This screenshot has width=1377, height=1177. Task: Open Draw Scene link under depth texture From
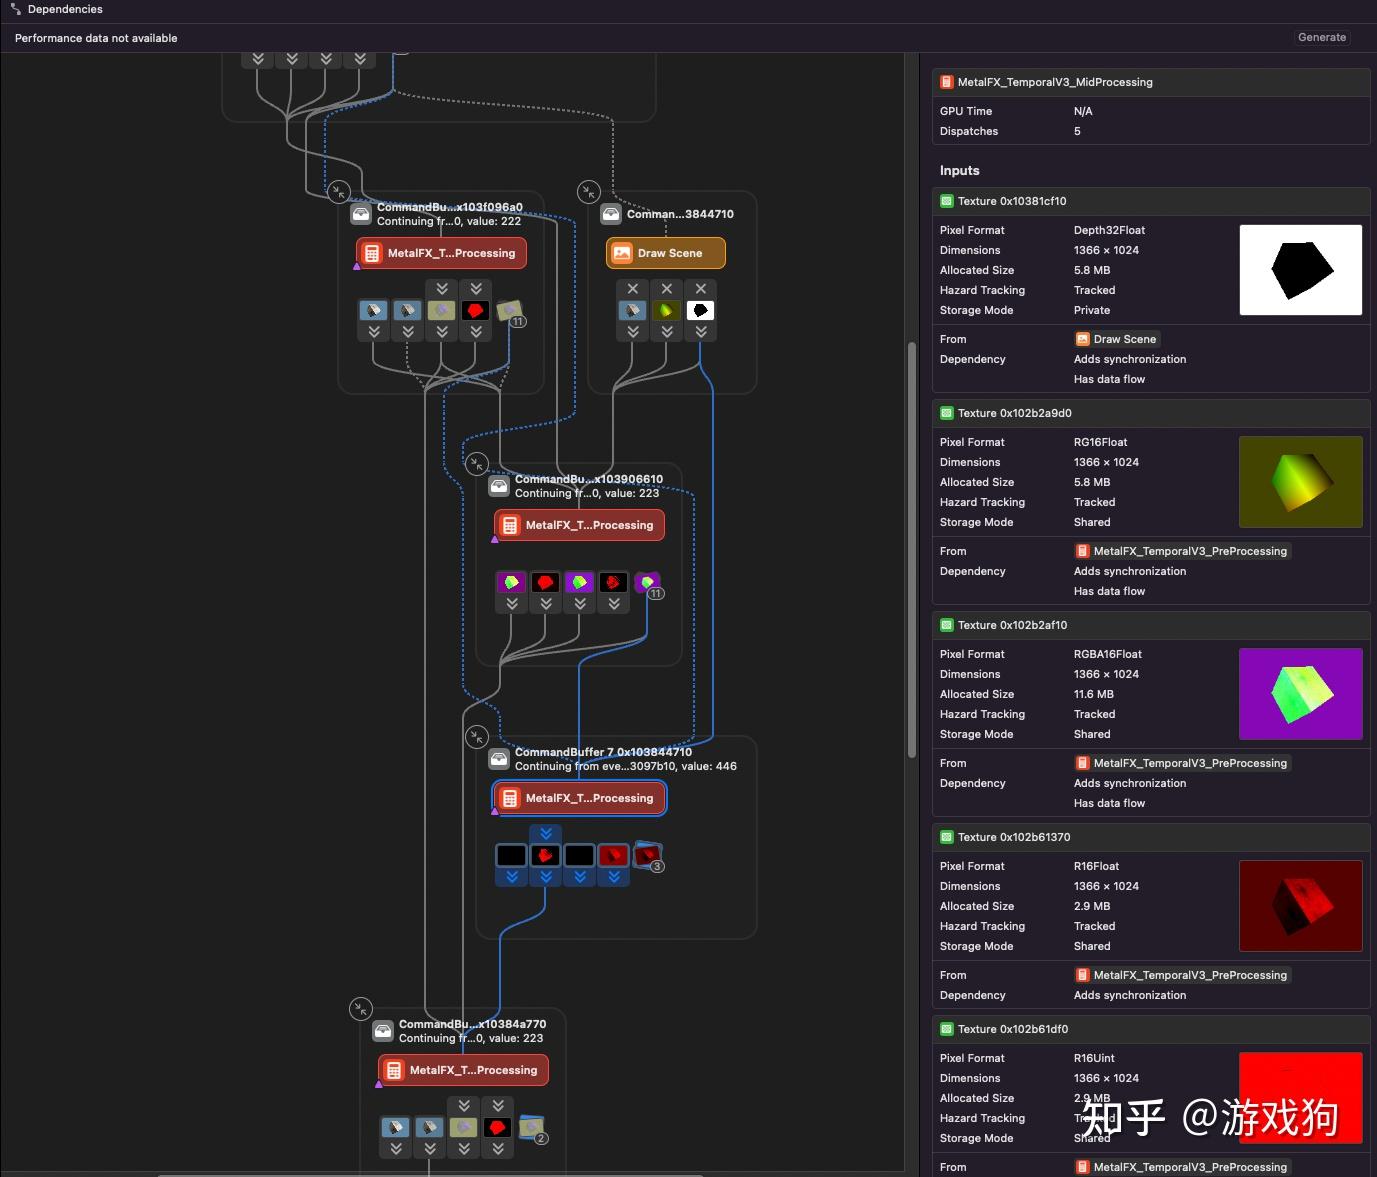(x=1117, y=339)
